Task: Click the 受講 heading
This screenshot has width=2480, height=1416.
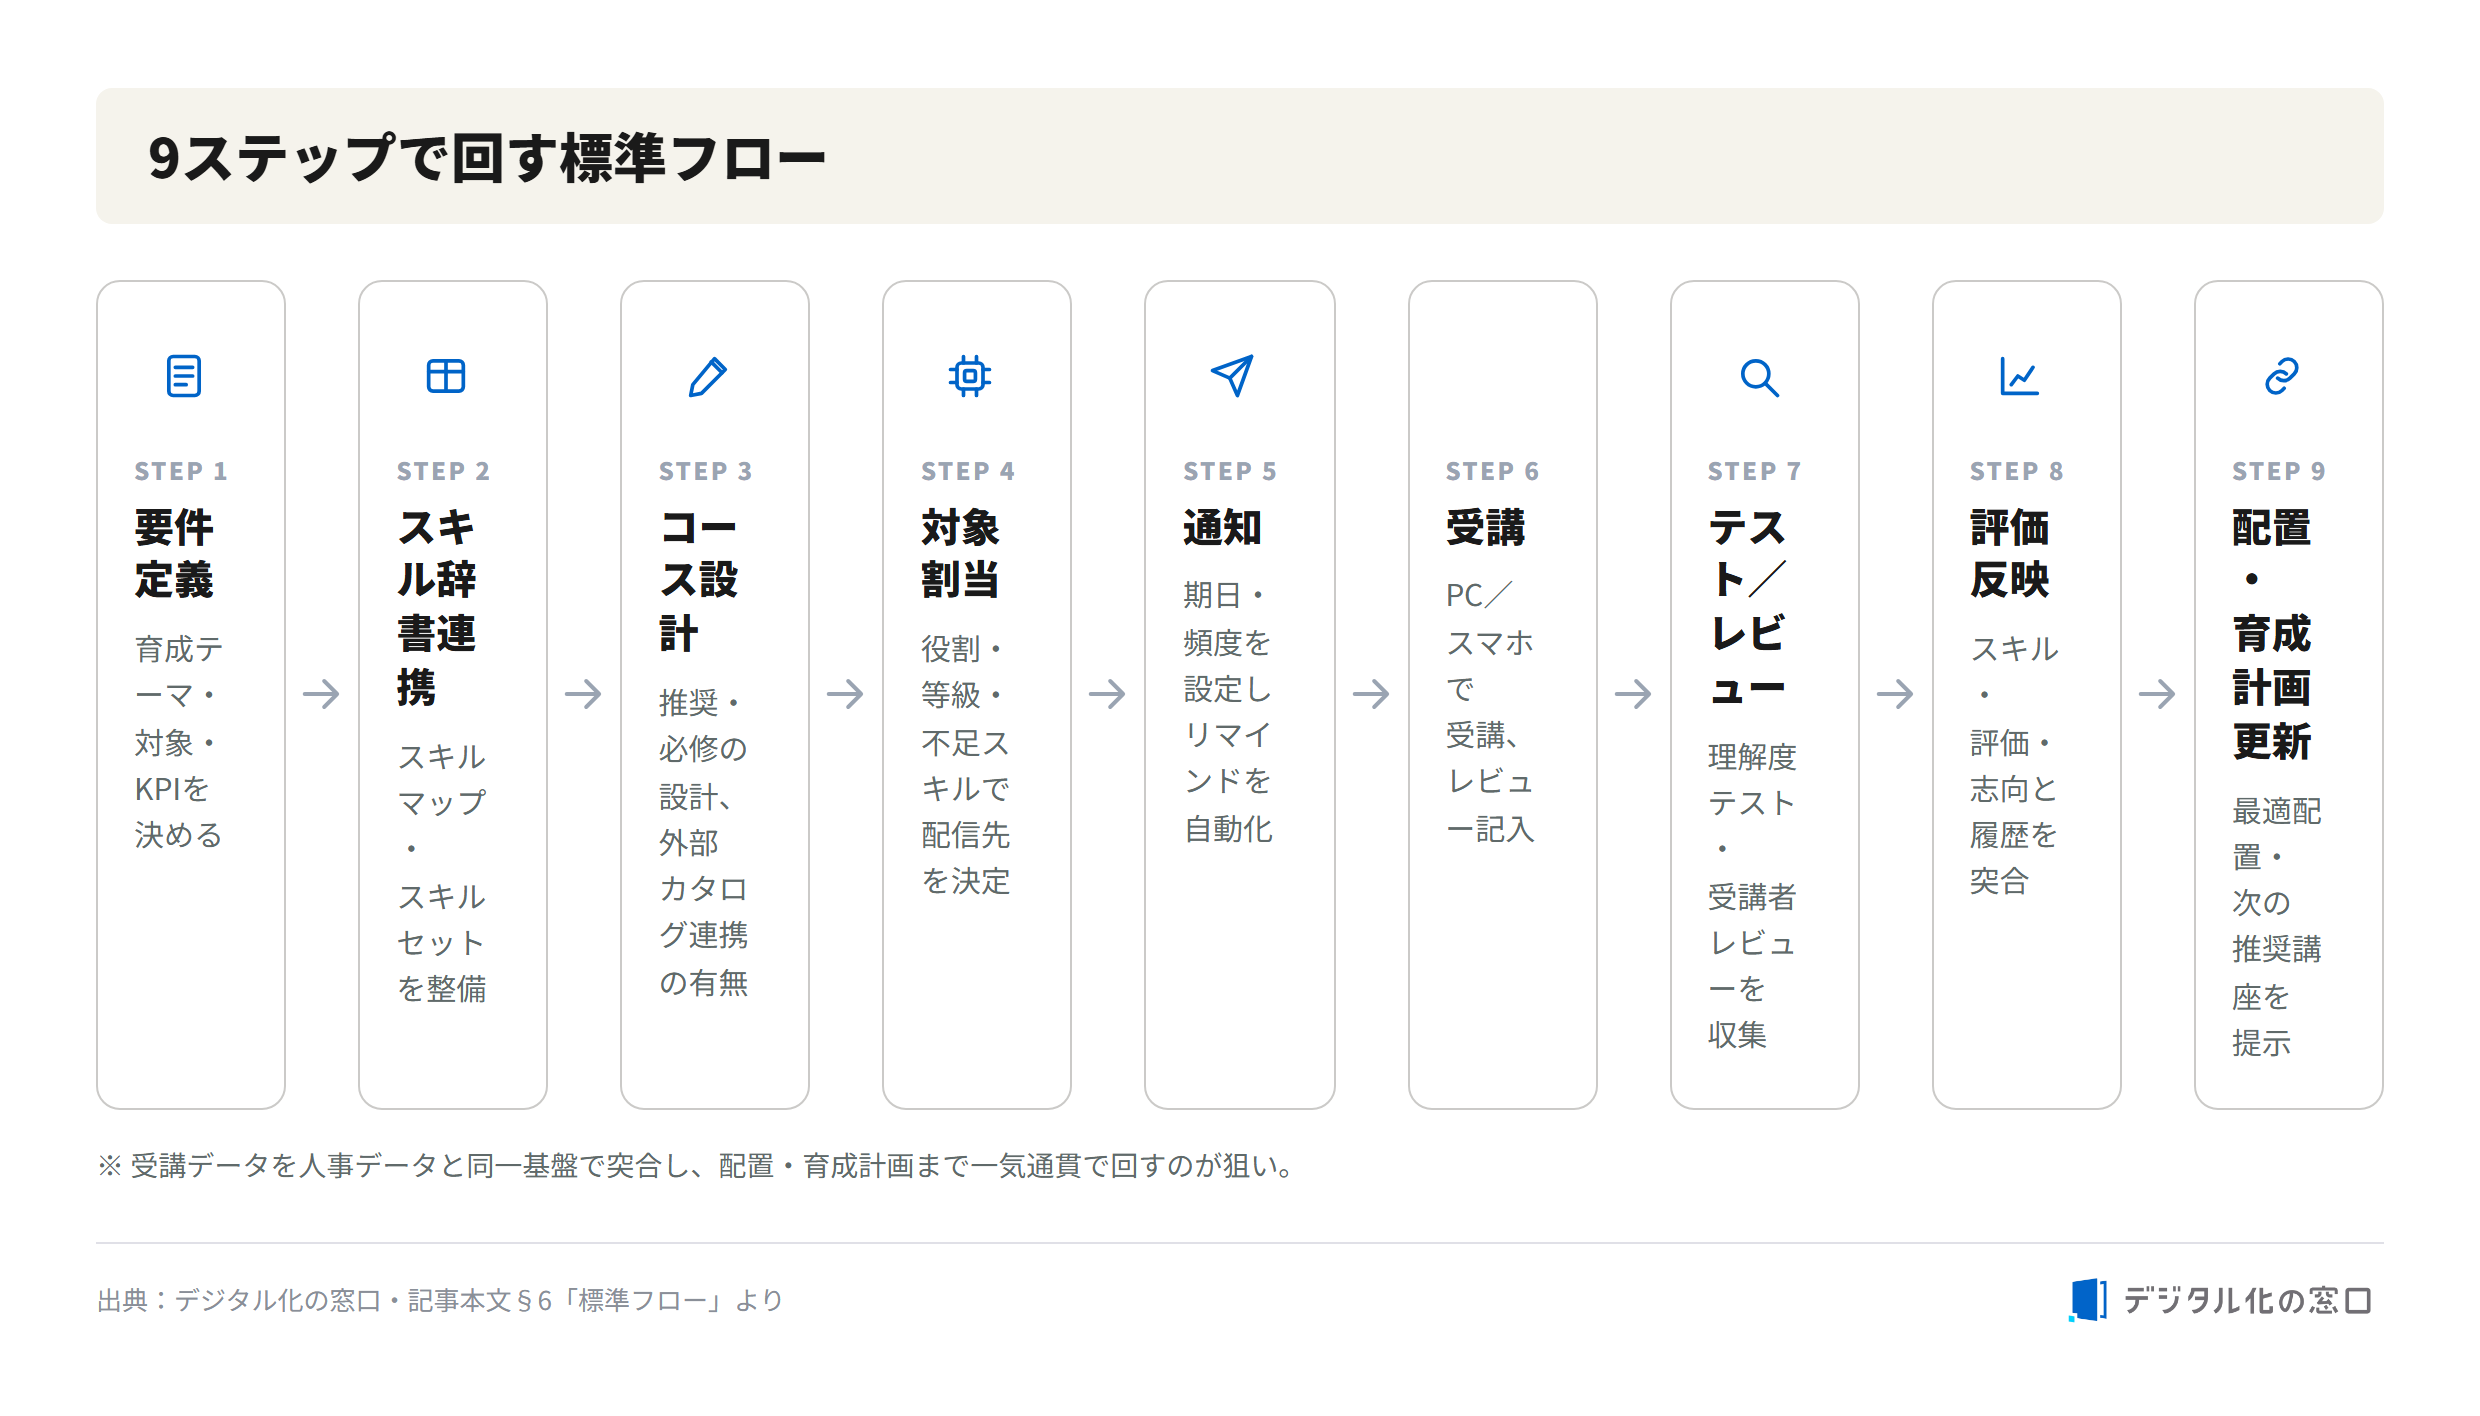Action: pyautogui.click(x=1485, y=527)
